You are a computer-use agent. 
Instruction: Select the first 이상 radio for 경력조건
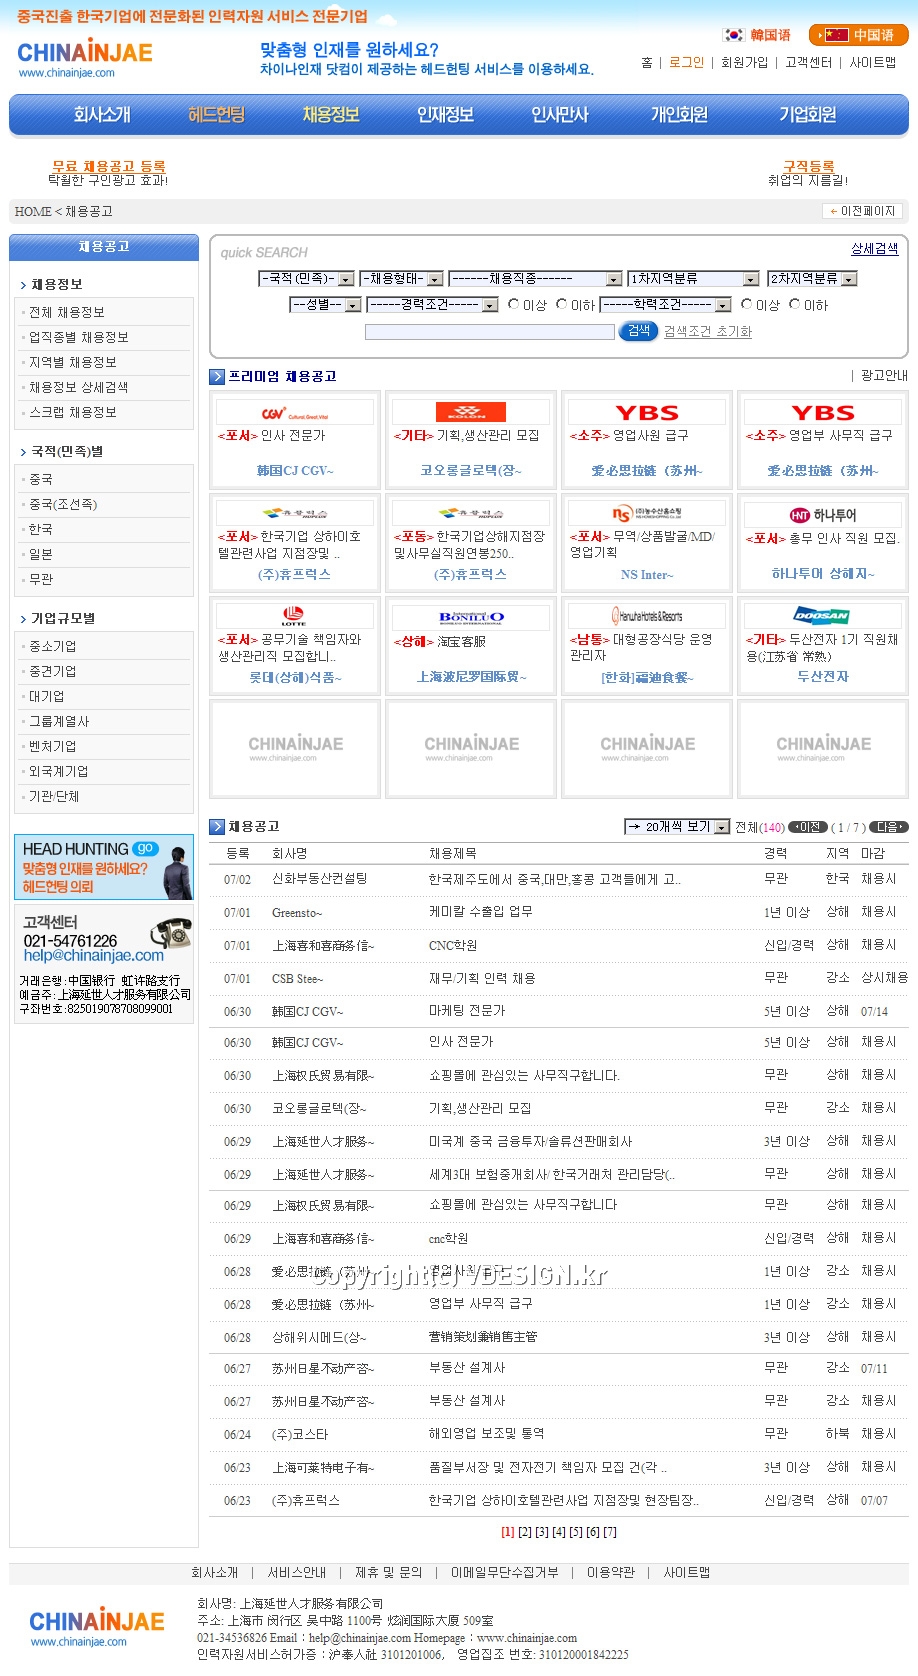point(514,304)
